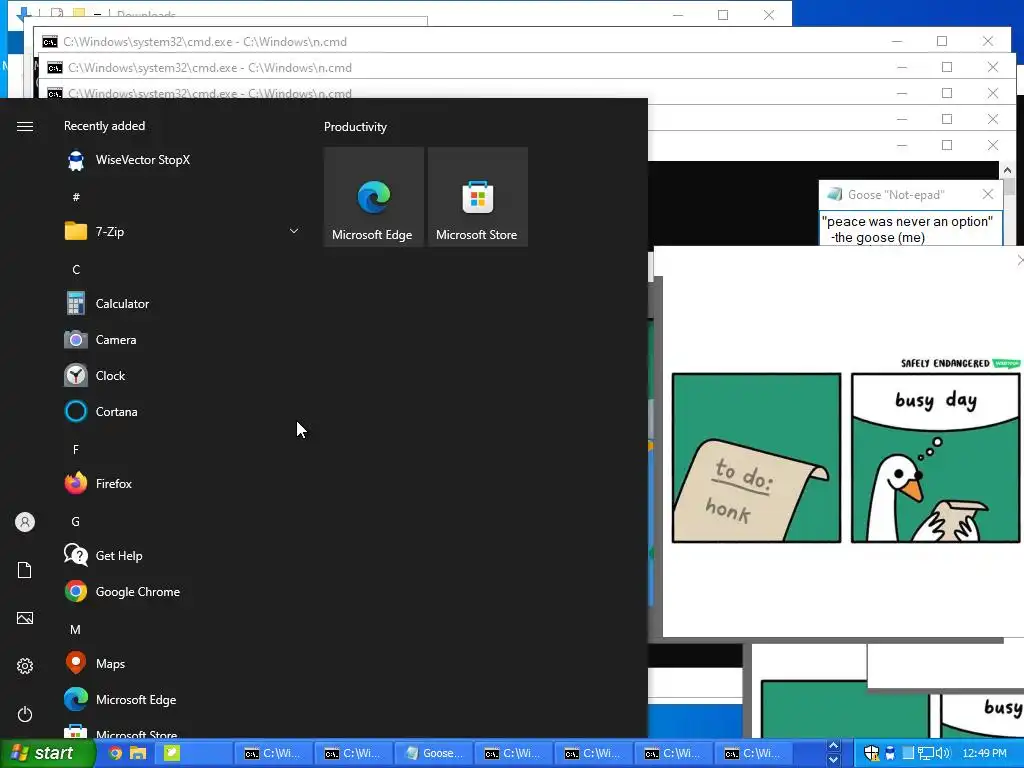Open the user account icon in Start rail

[x=25, y=522]
